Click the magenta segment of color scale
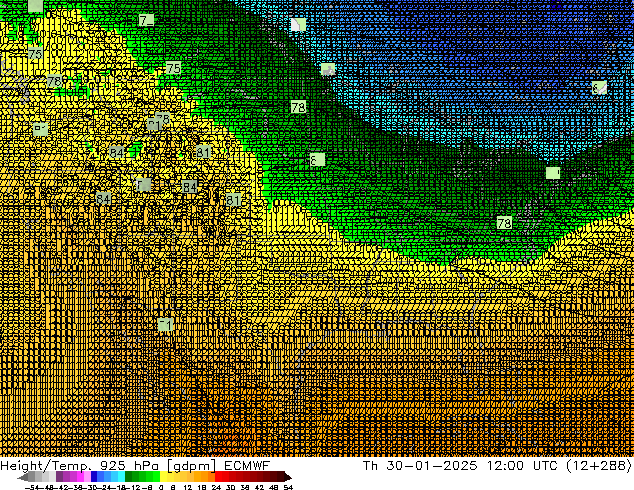 80,476
